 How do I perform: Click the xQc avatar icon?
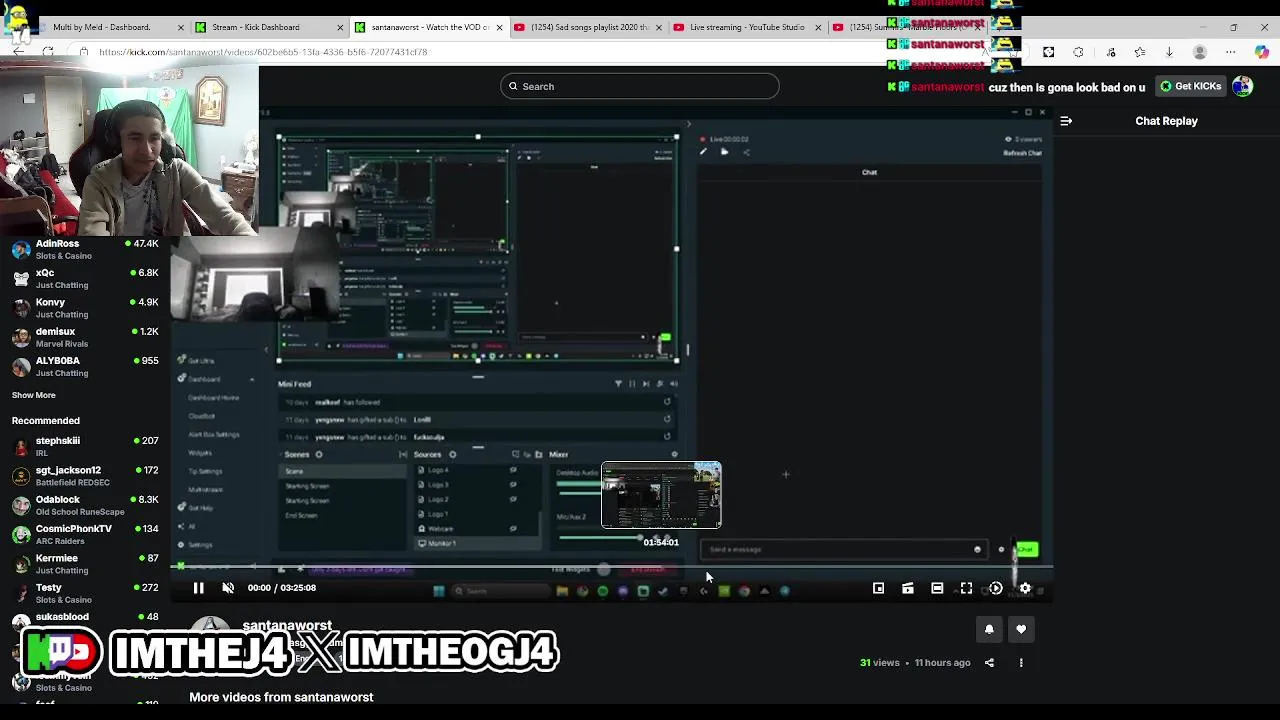point(21,279)
